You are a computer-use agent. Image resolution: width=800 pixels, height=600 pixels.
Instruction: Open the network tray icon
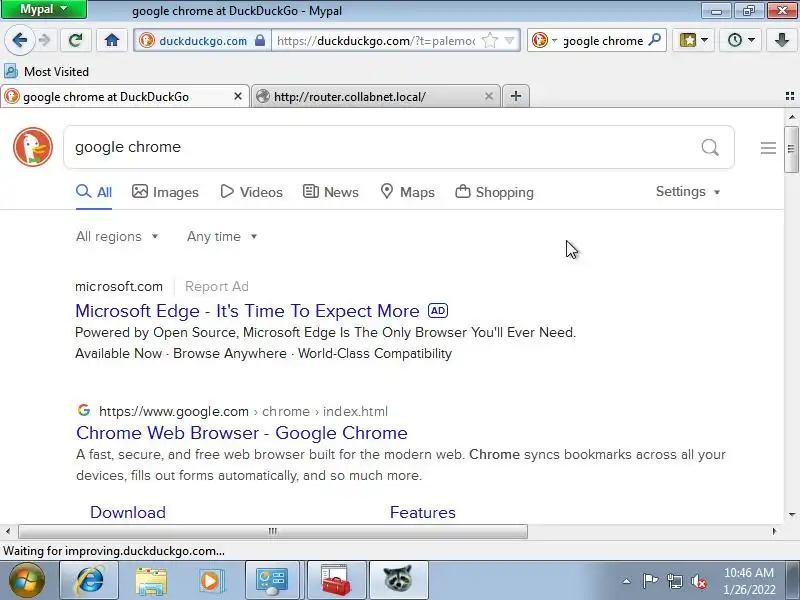click(674, 581)
